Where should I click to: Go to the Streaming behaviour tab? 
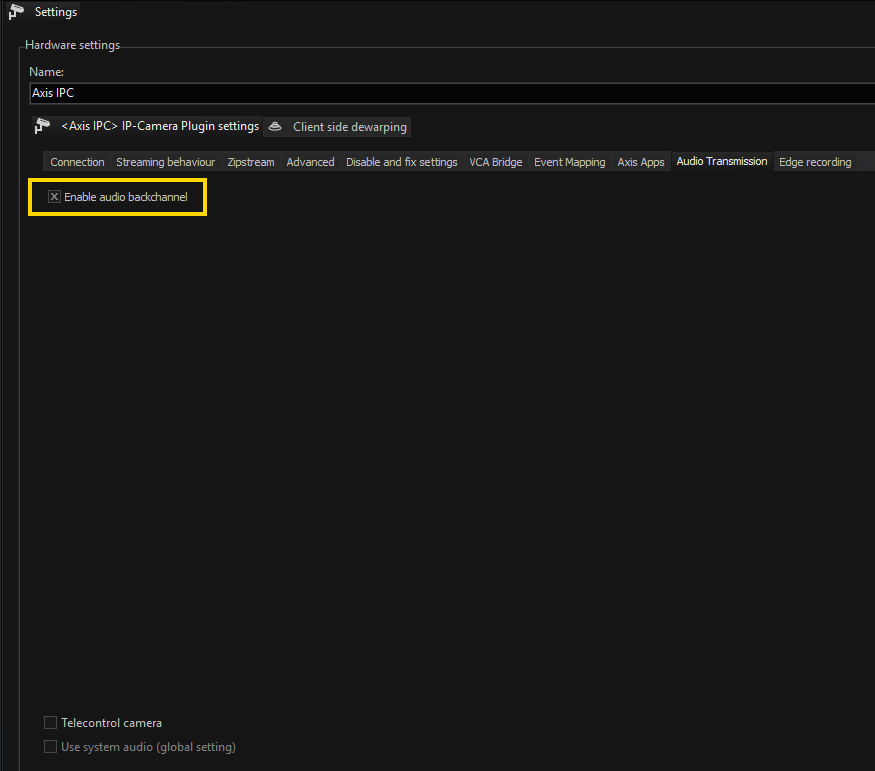[166, 162]
